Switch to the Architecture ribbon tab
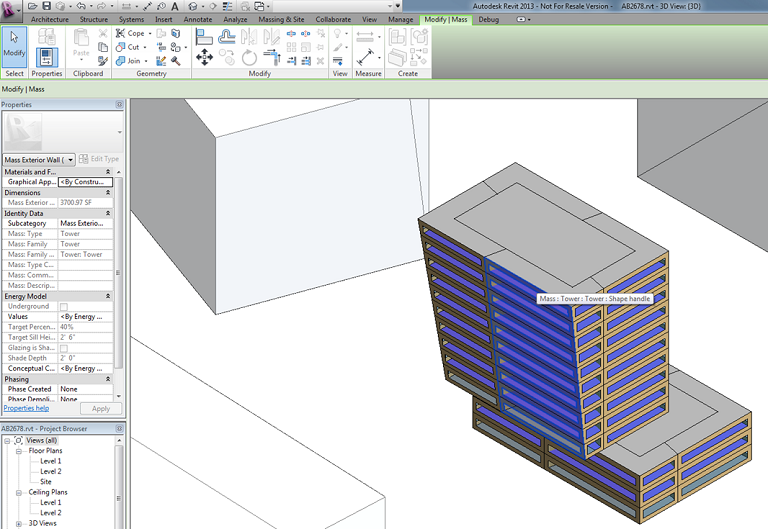 point(50,19)
